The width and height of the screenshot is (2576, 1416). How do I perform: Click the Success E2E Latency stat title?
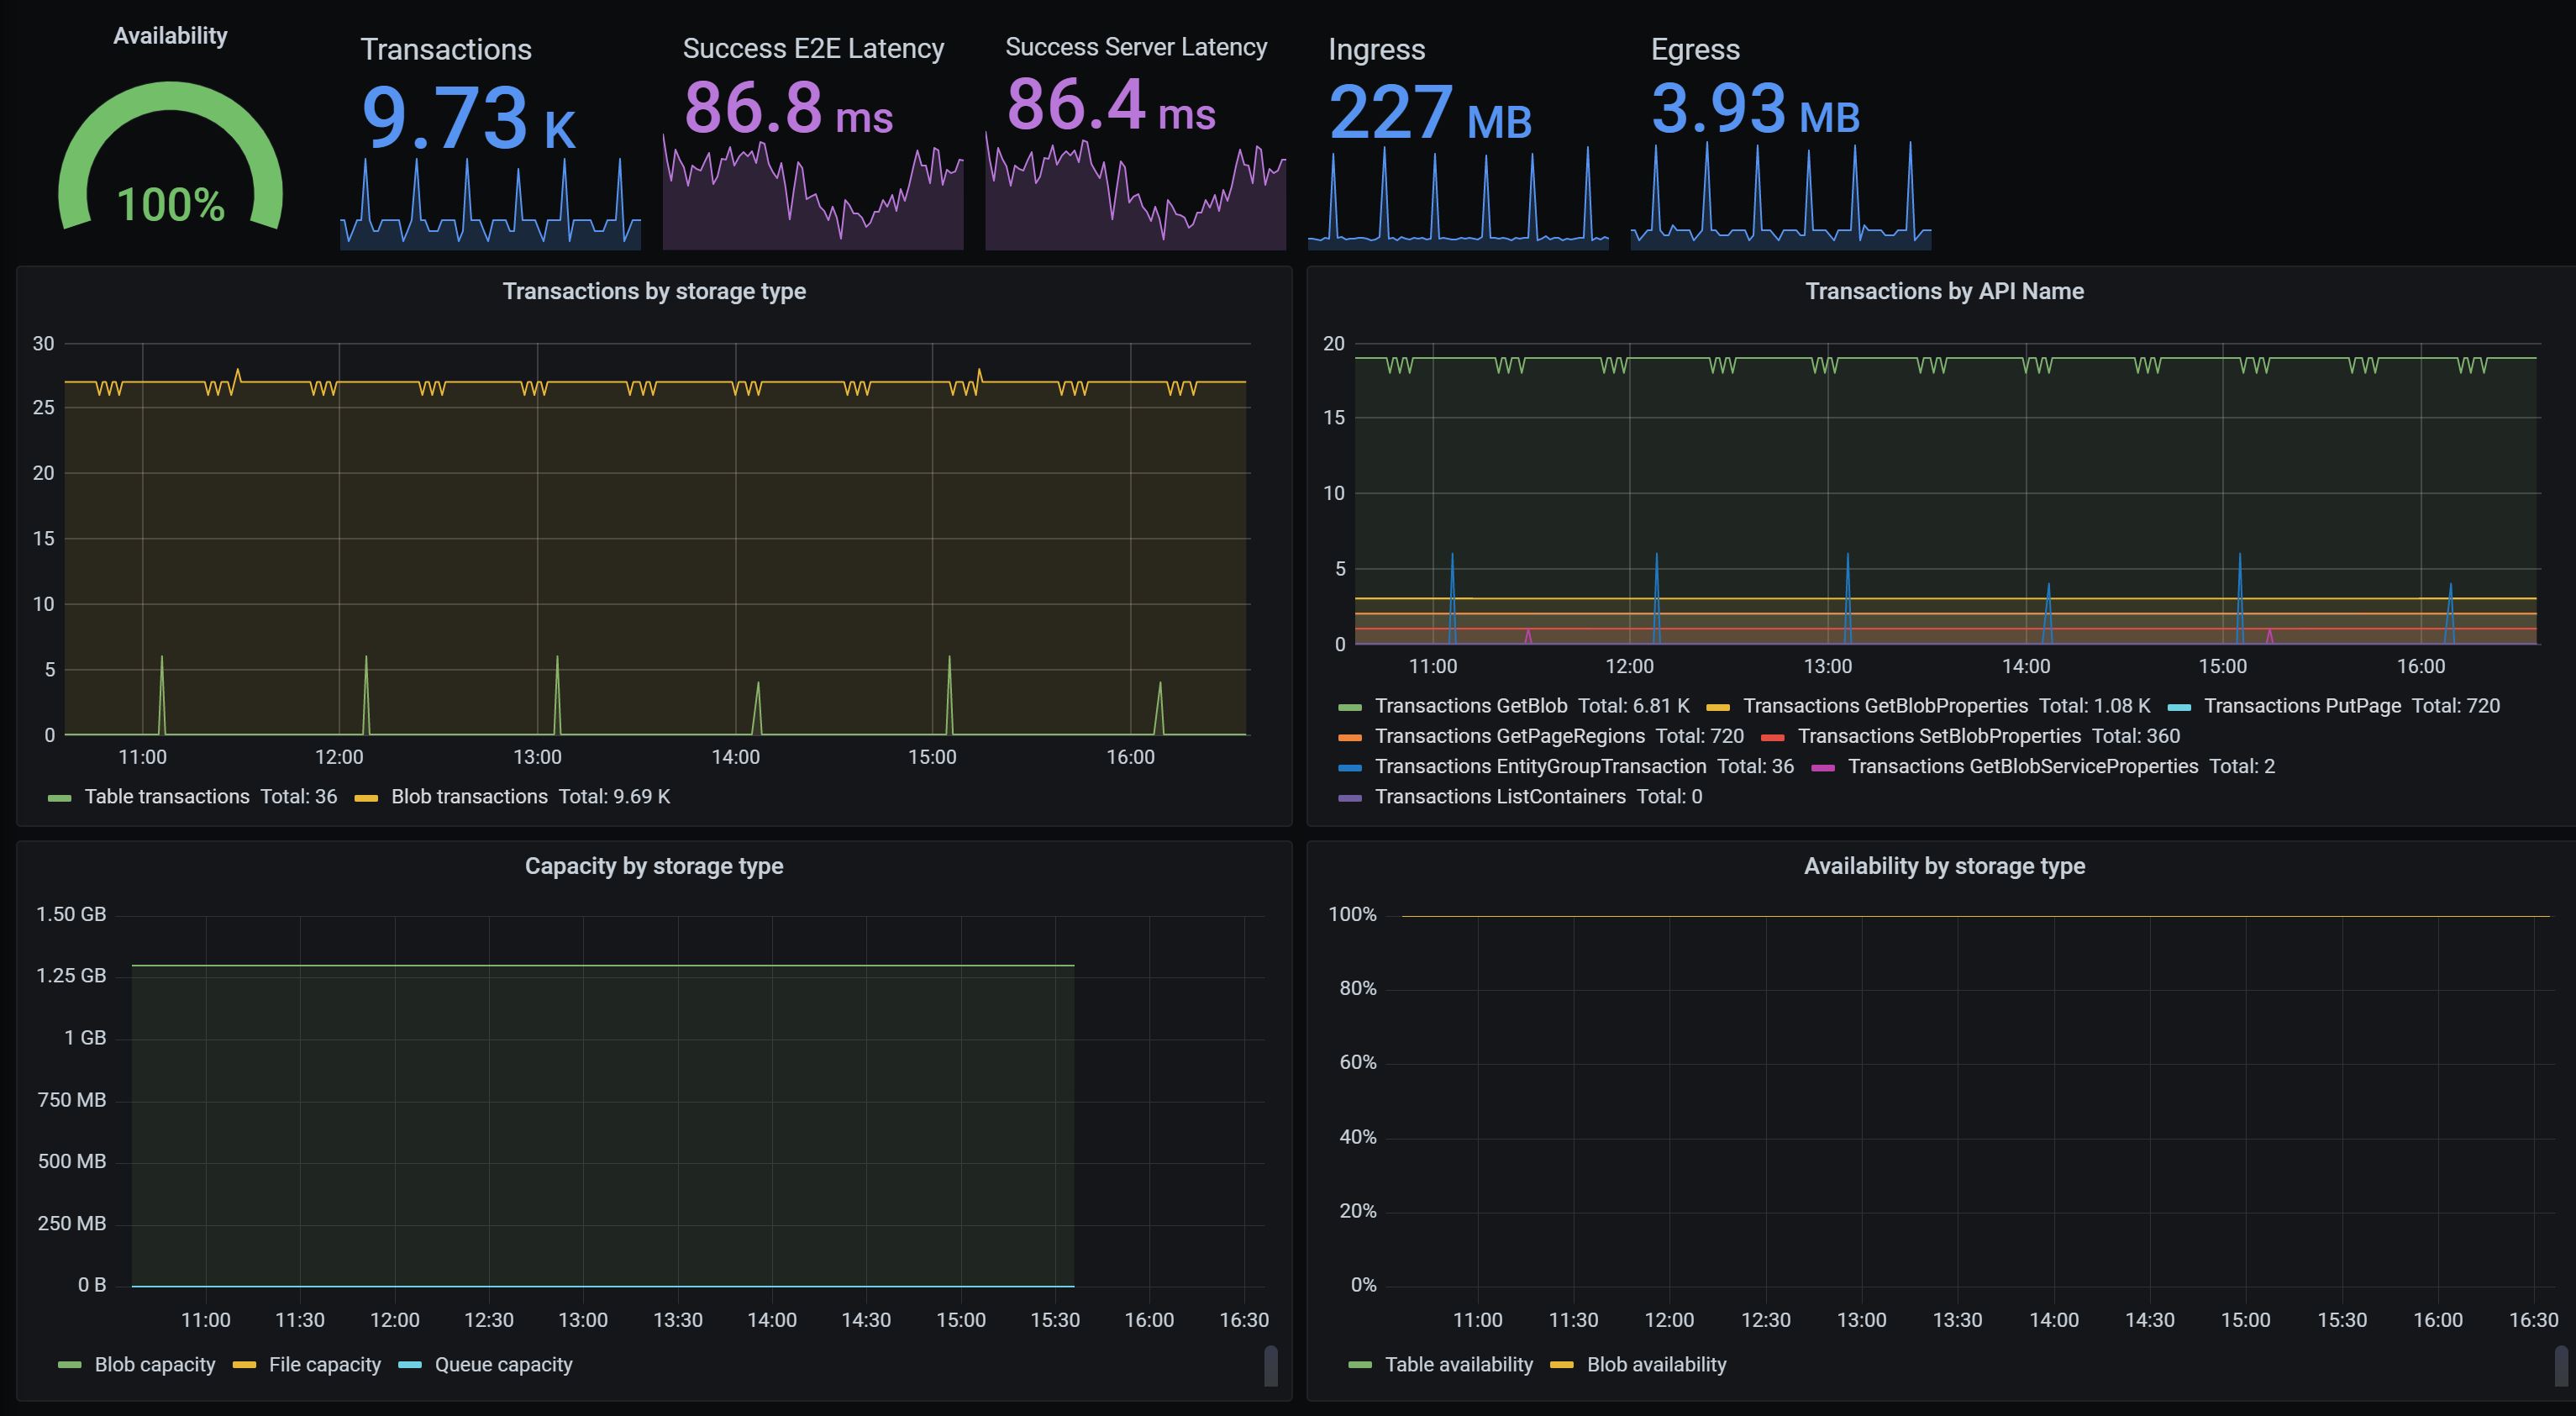click(813, 49)
